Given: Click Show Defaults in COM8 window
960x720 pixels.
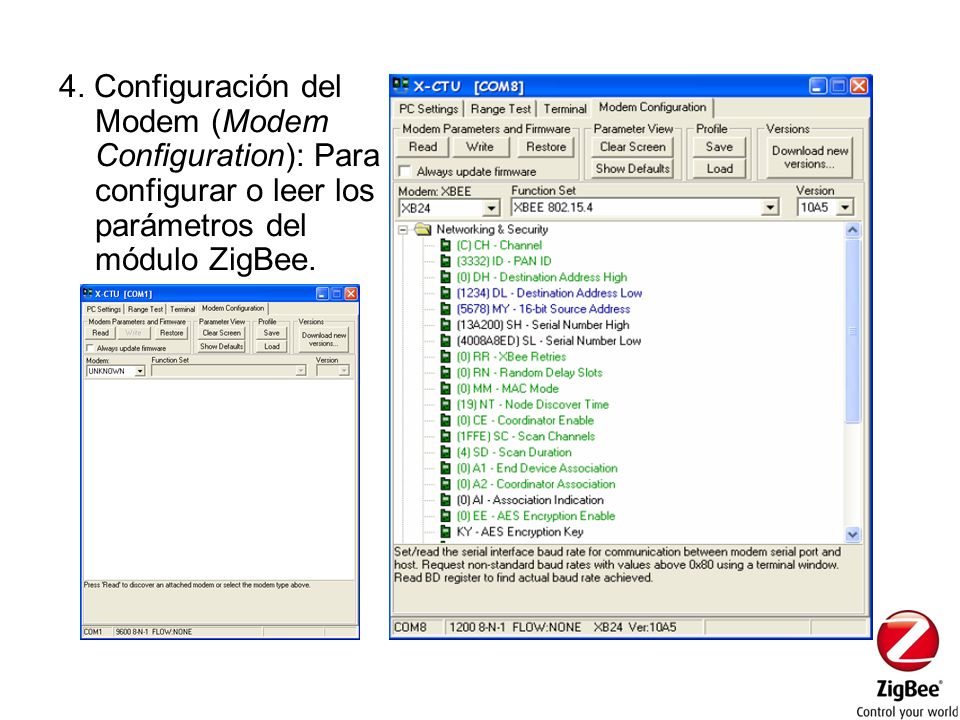Looking at the screenshot, I should coord(632,168).
